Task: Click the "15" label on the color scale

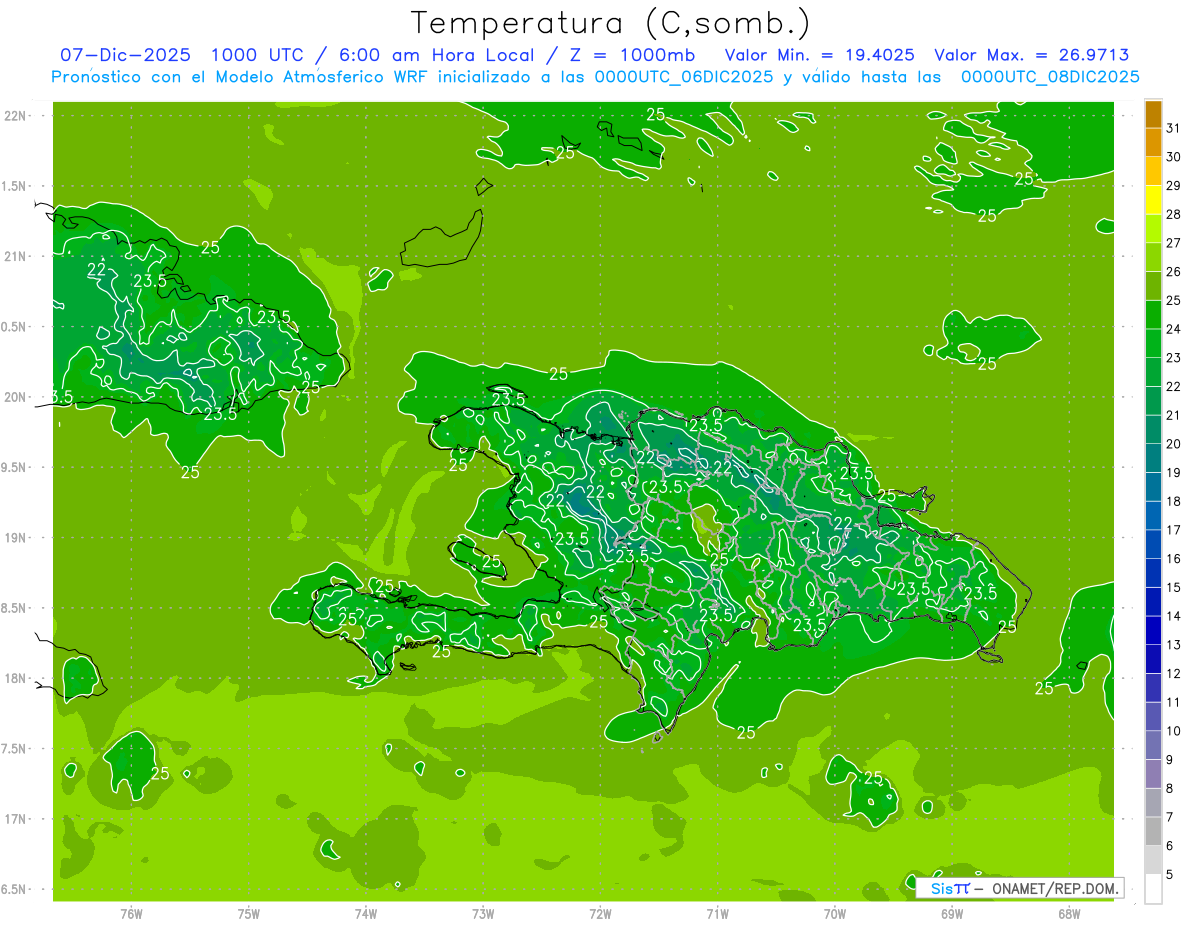Action: 1174,588
